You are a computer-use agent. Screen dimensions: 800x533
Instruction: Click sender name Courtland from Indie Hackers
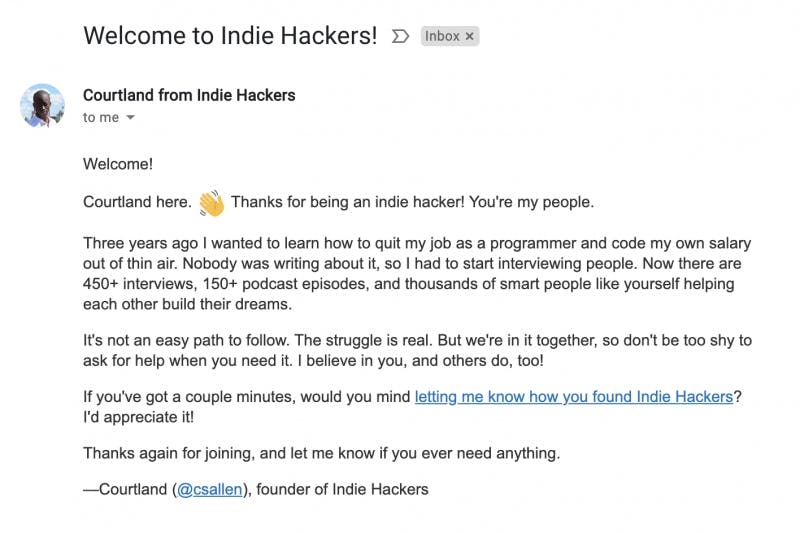pos(189,95)
